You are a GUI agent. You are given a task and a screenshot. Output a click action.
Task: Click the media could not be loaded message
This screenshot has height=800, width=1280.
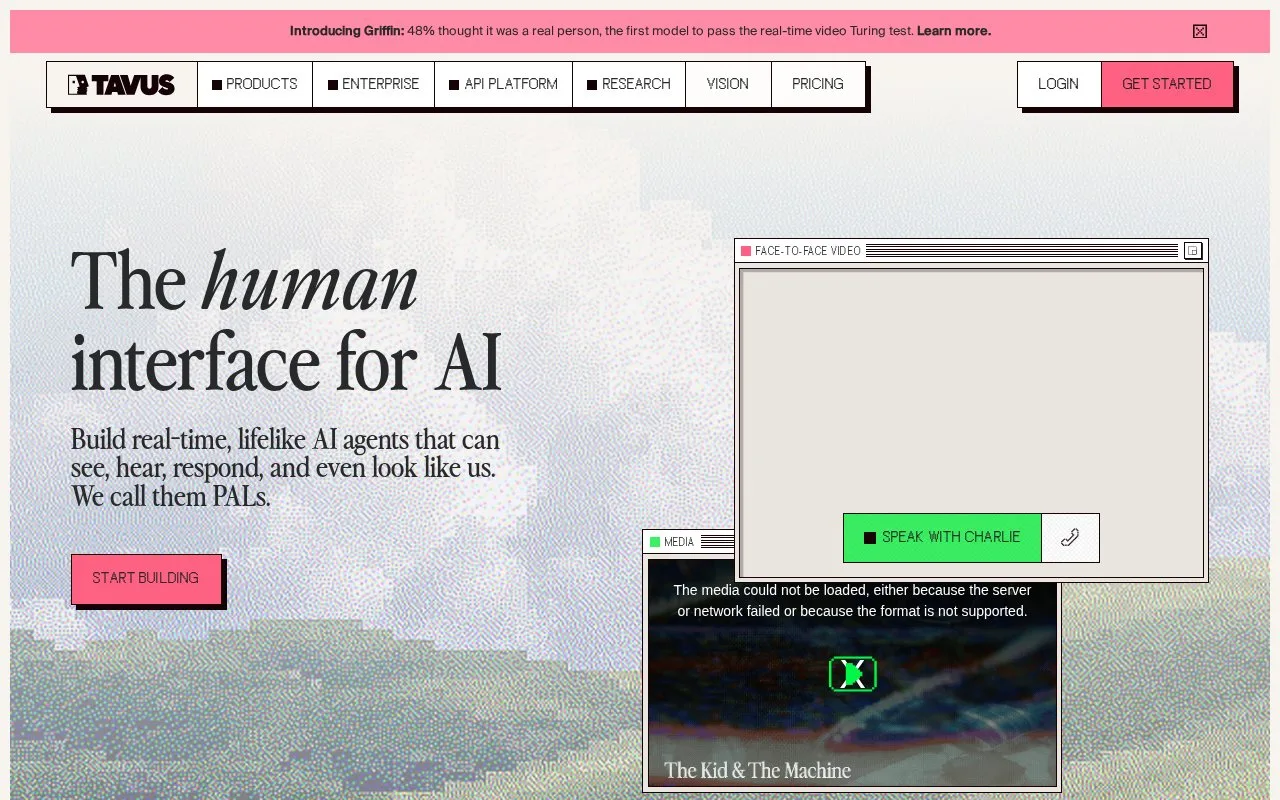[852, 601]
